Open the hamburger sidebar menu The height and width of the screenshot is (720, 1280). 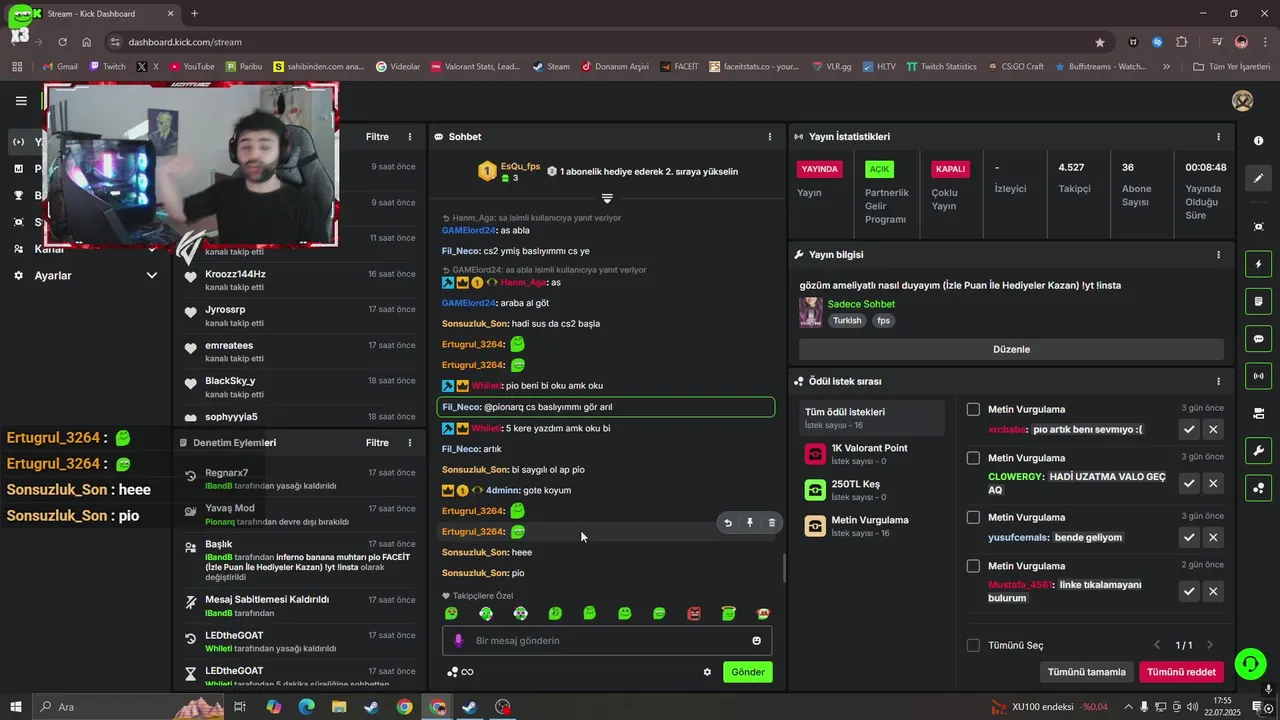tap(21, 101)
